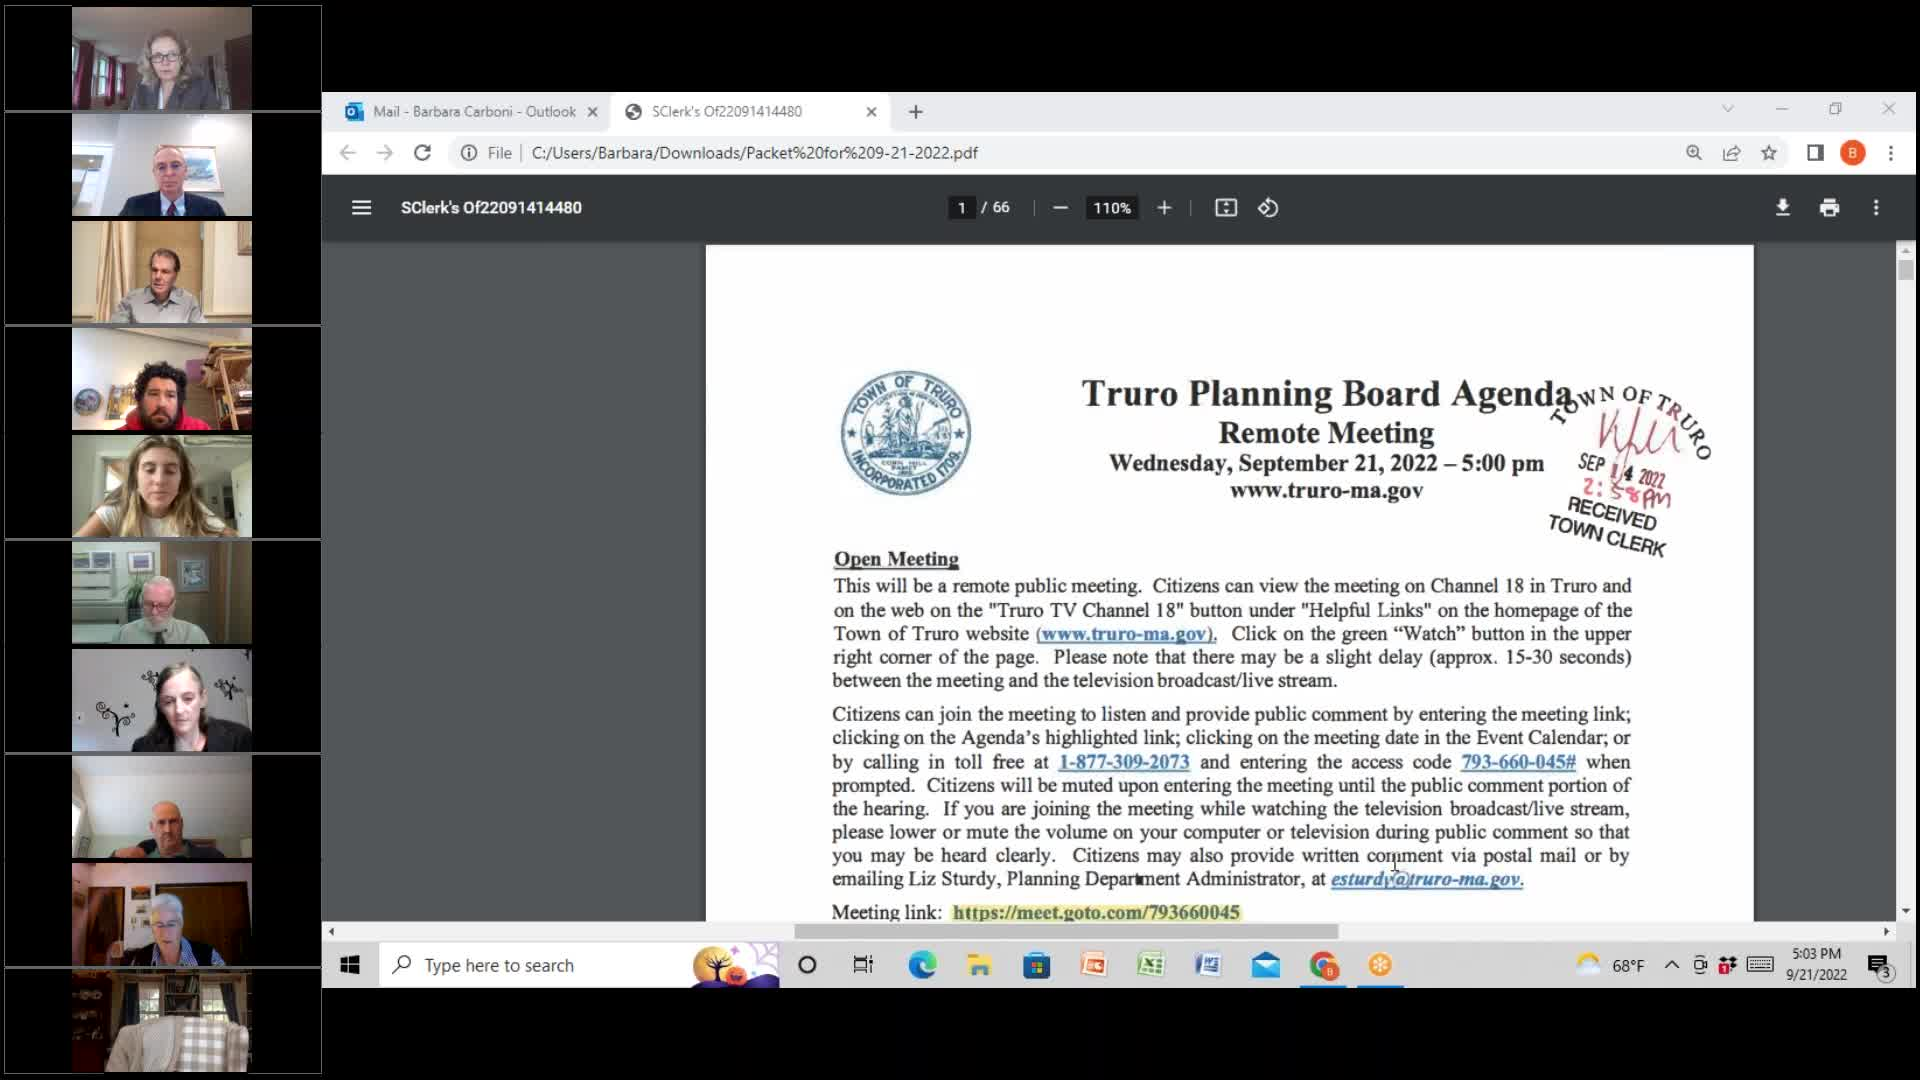The image size is (1920, 1080).
Task: Reload the current browser page
Action: (x=423, y=152)
